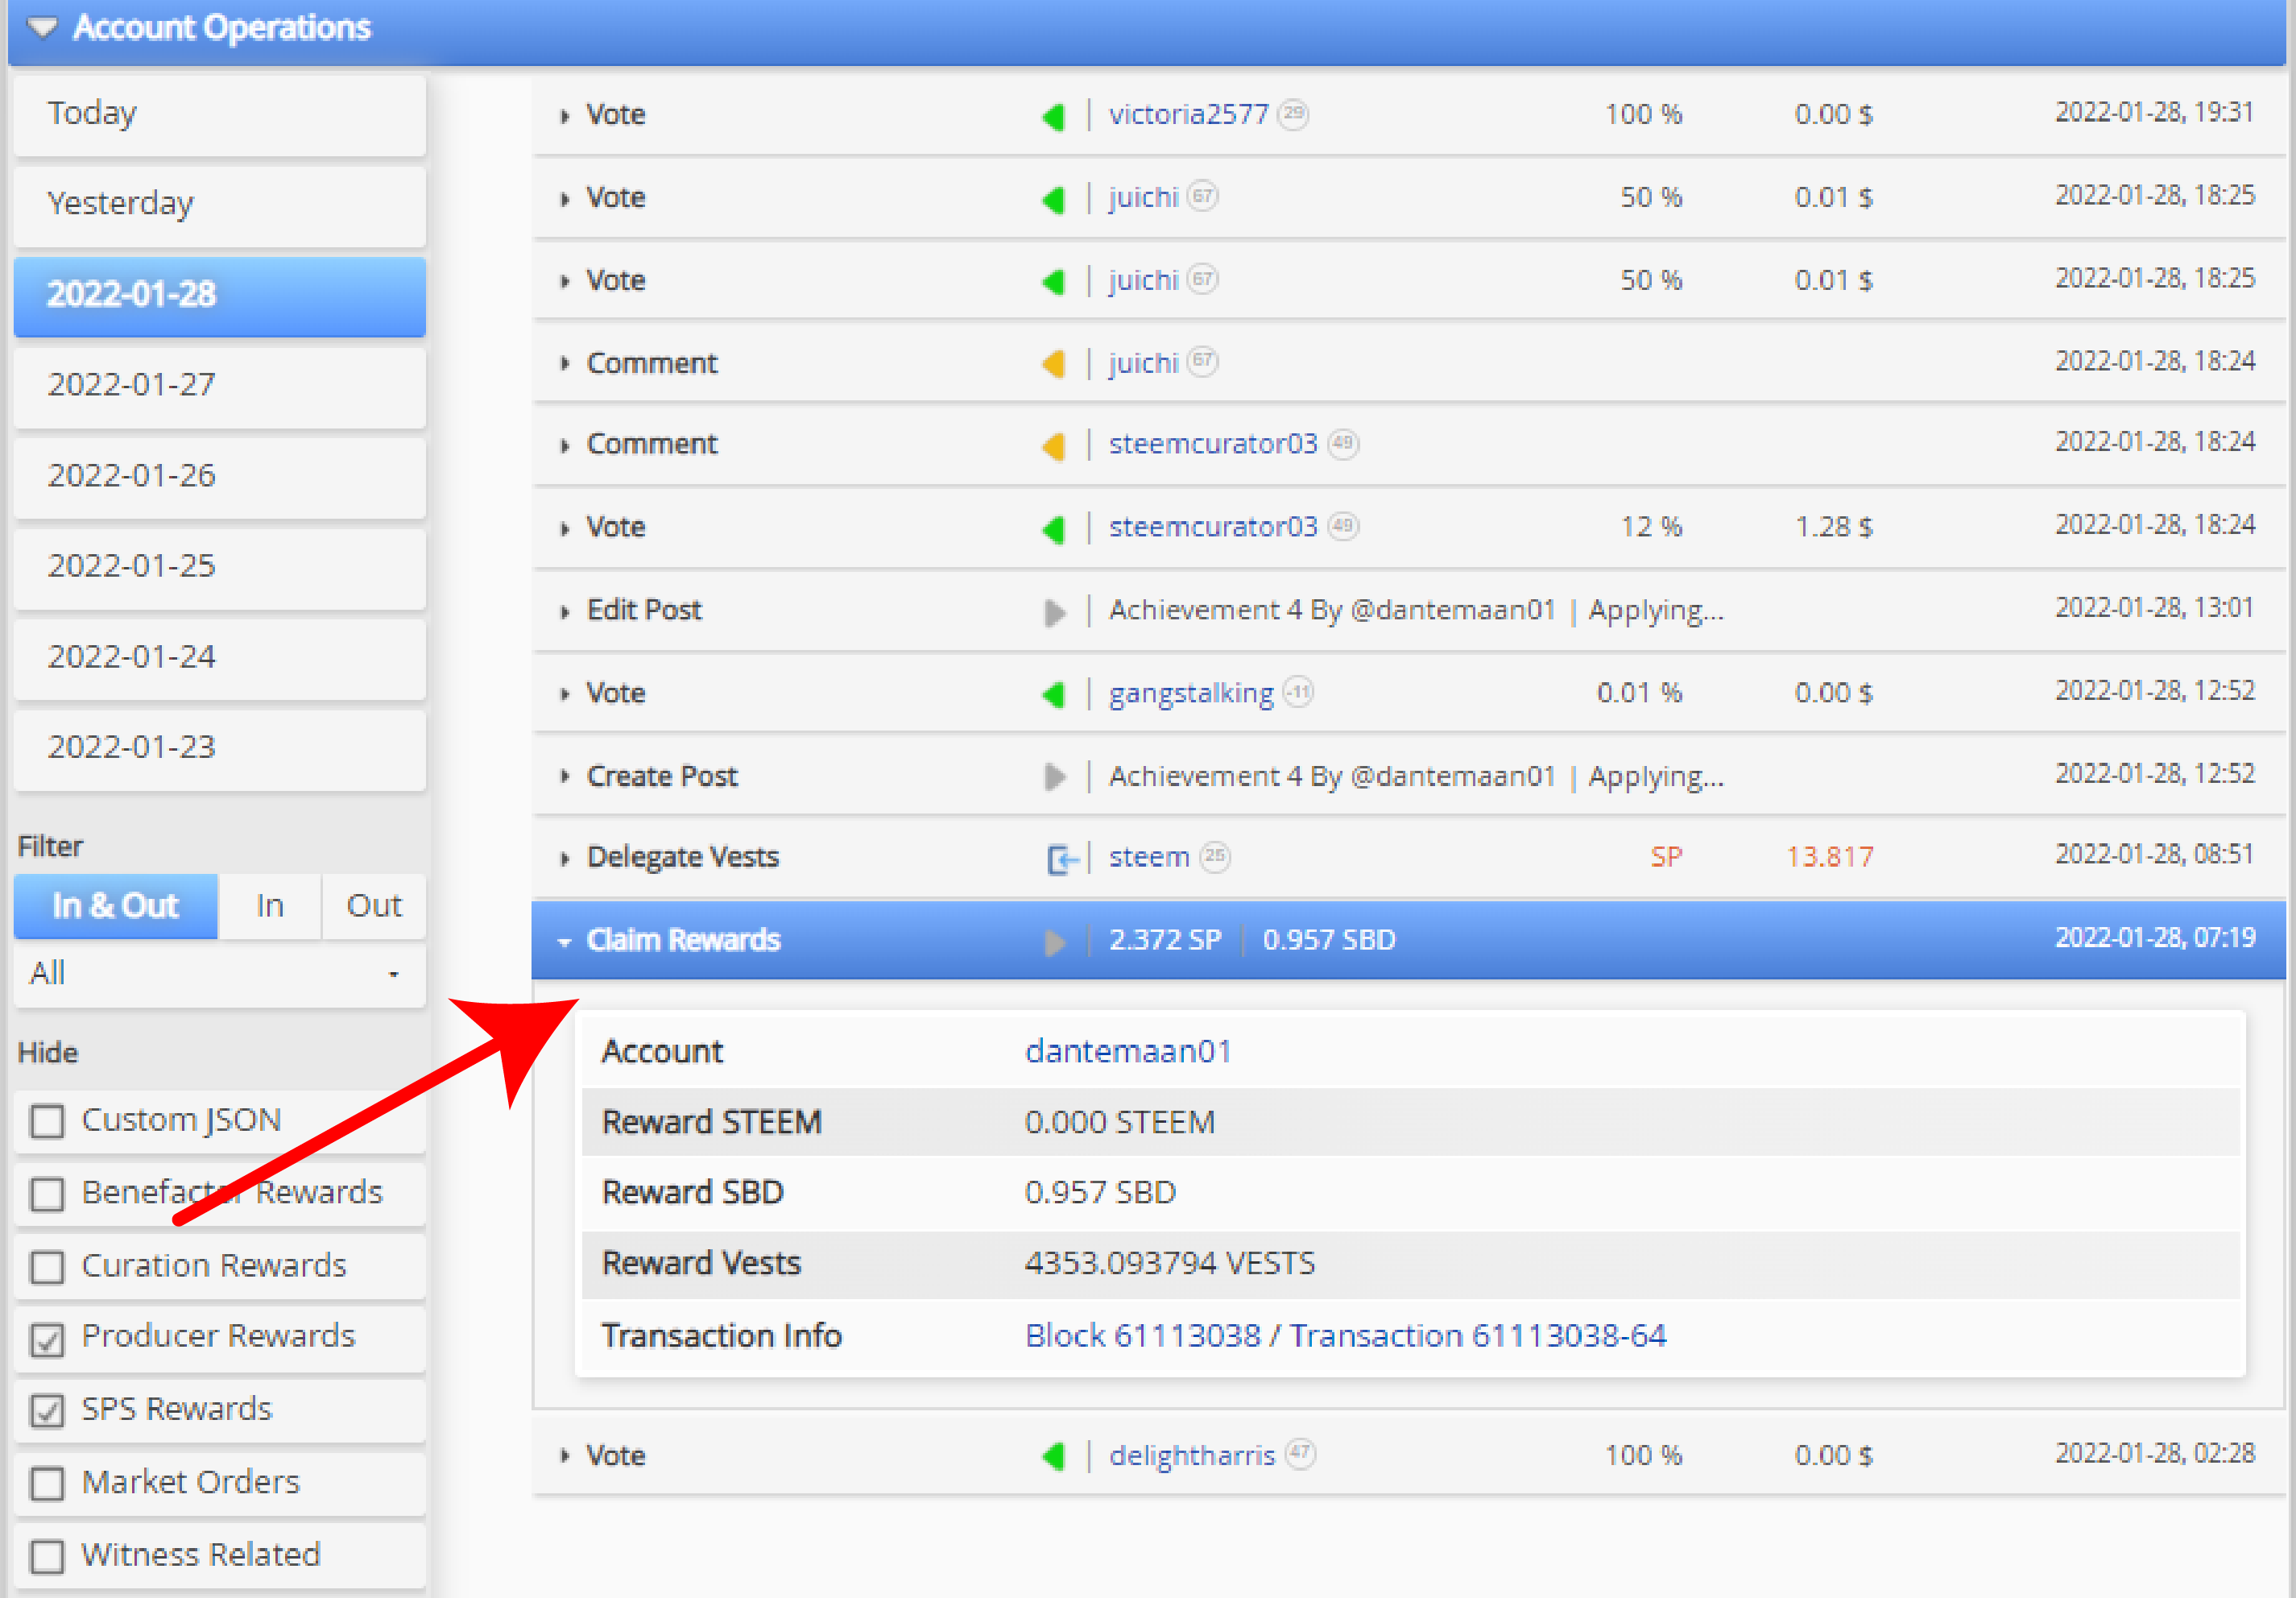Tick the Market Orders checkbox

(x=47, y=1484)
